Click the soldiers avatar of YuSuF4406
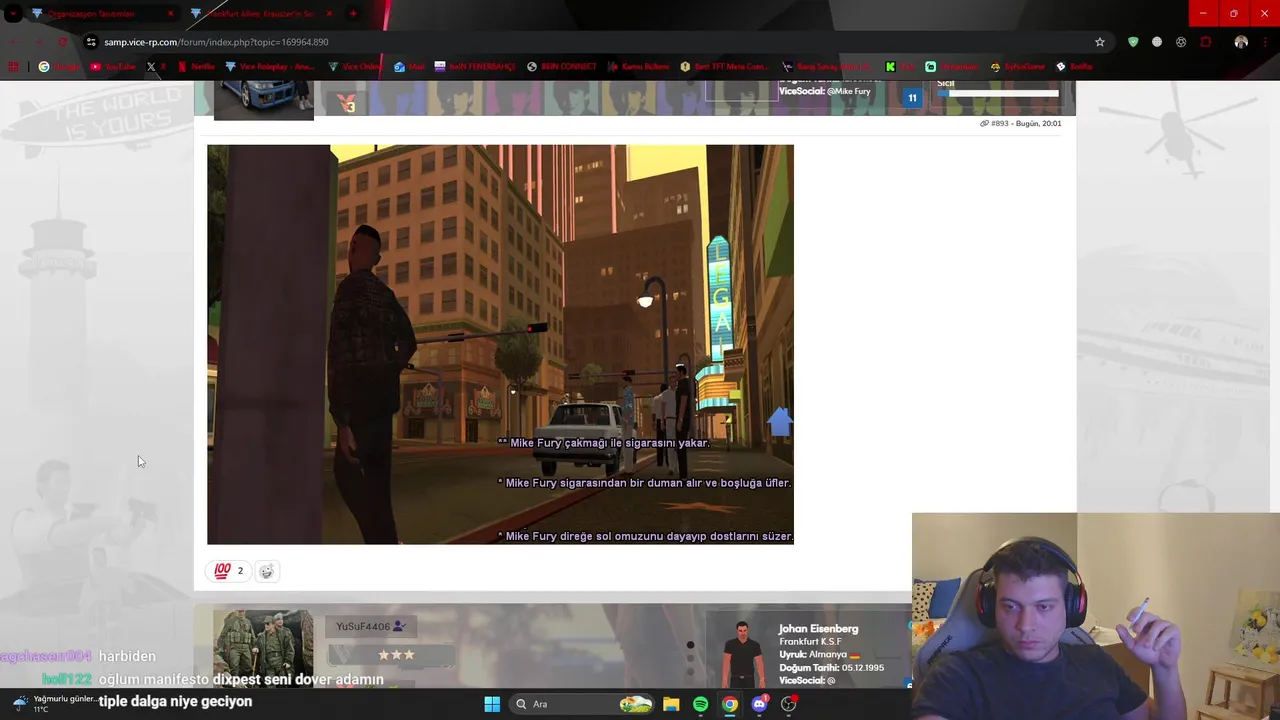 tap(263, 648)
